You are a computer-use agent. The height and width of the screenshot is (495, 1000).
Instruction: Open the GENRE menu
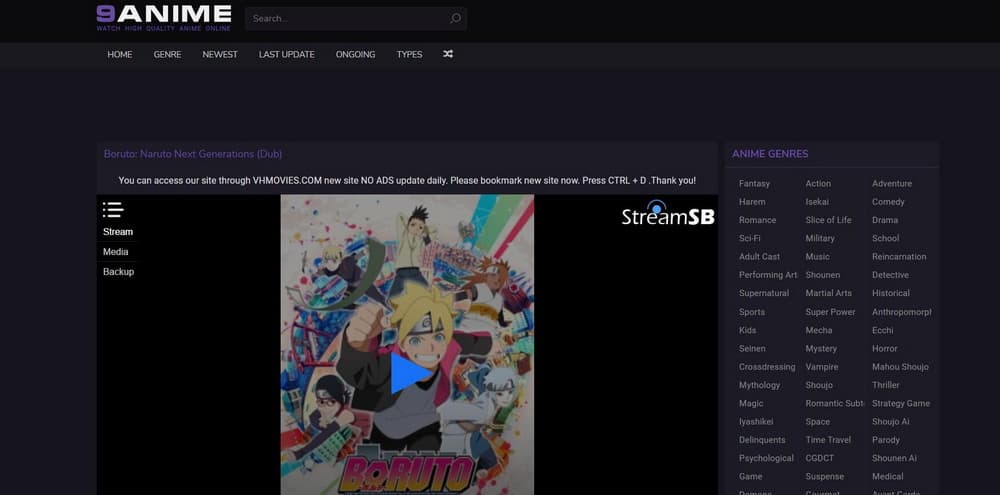click(167, 54)
